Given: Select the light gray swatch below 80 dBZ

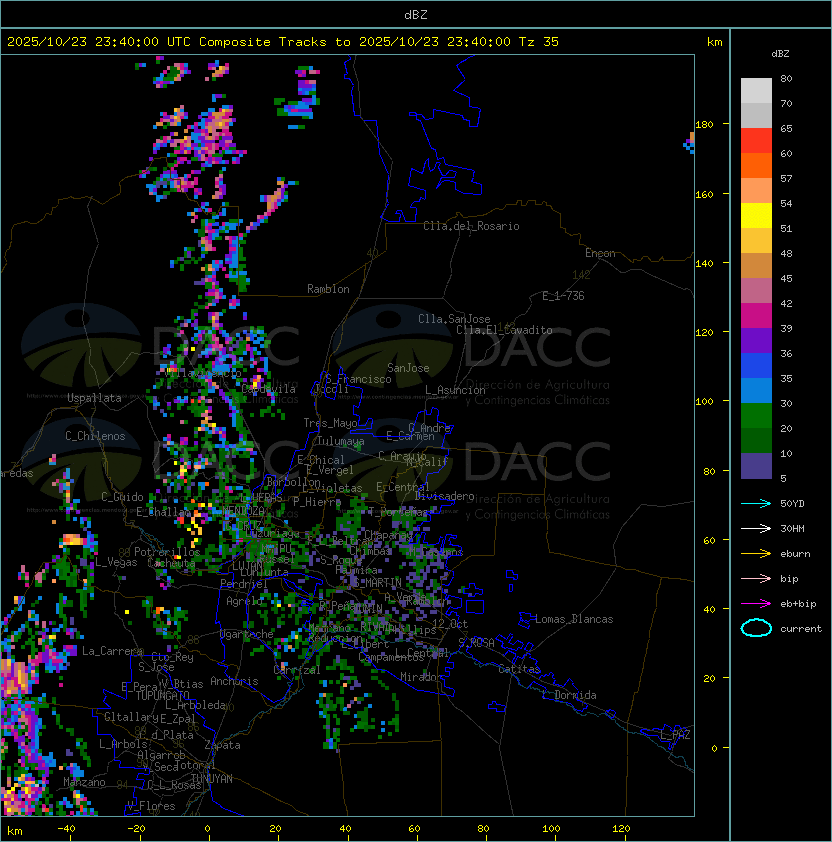Looking at the screenshot, I should point(756,90).
